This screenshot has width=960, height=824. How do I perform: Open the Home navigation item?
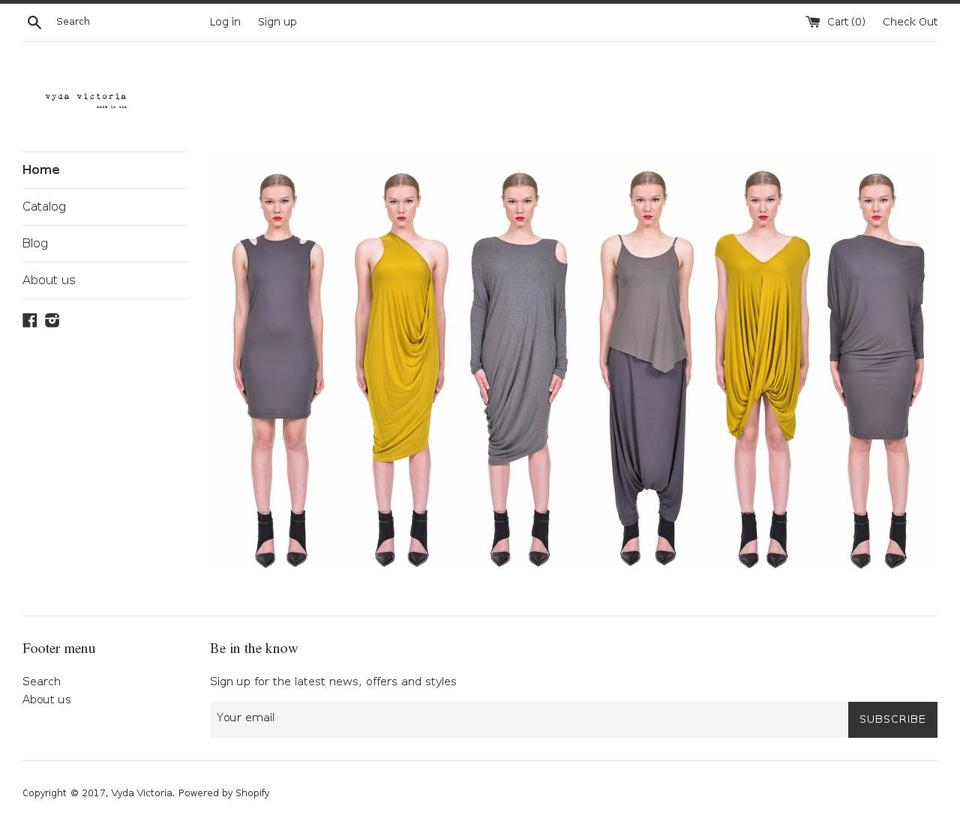pos(41,170)
